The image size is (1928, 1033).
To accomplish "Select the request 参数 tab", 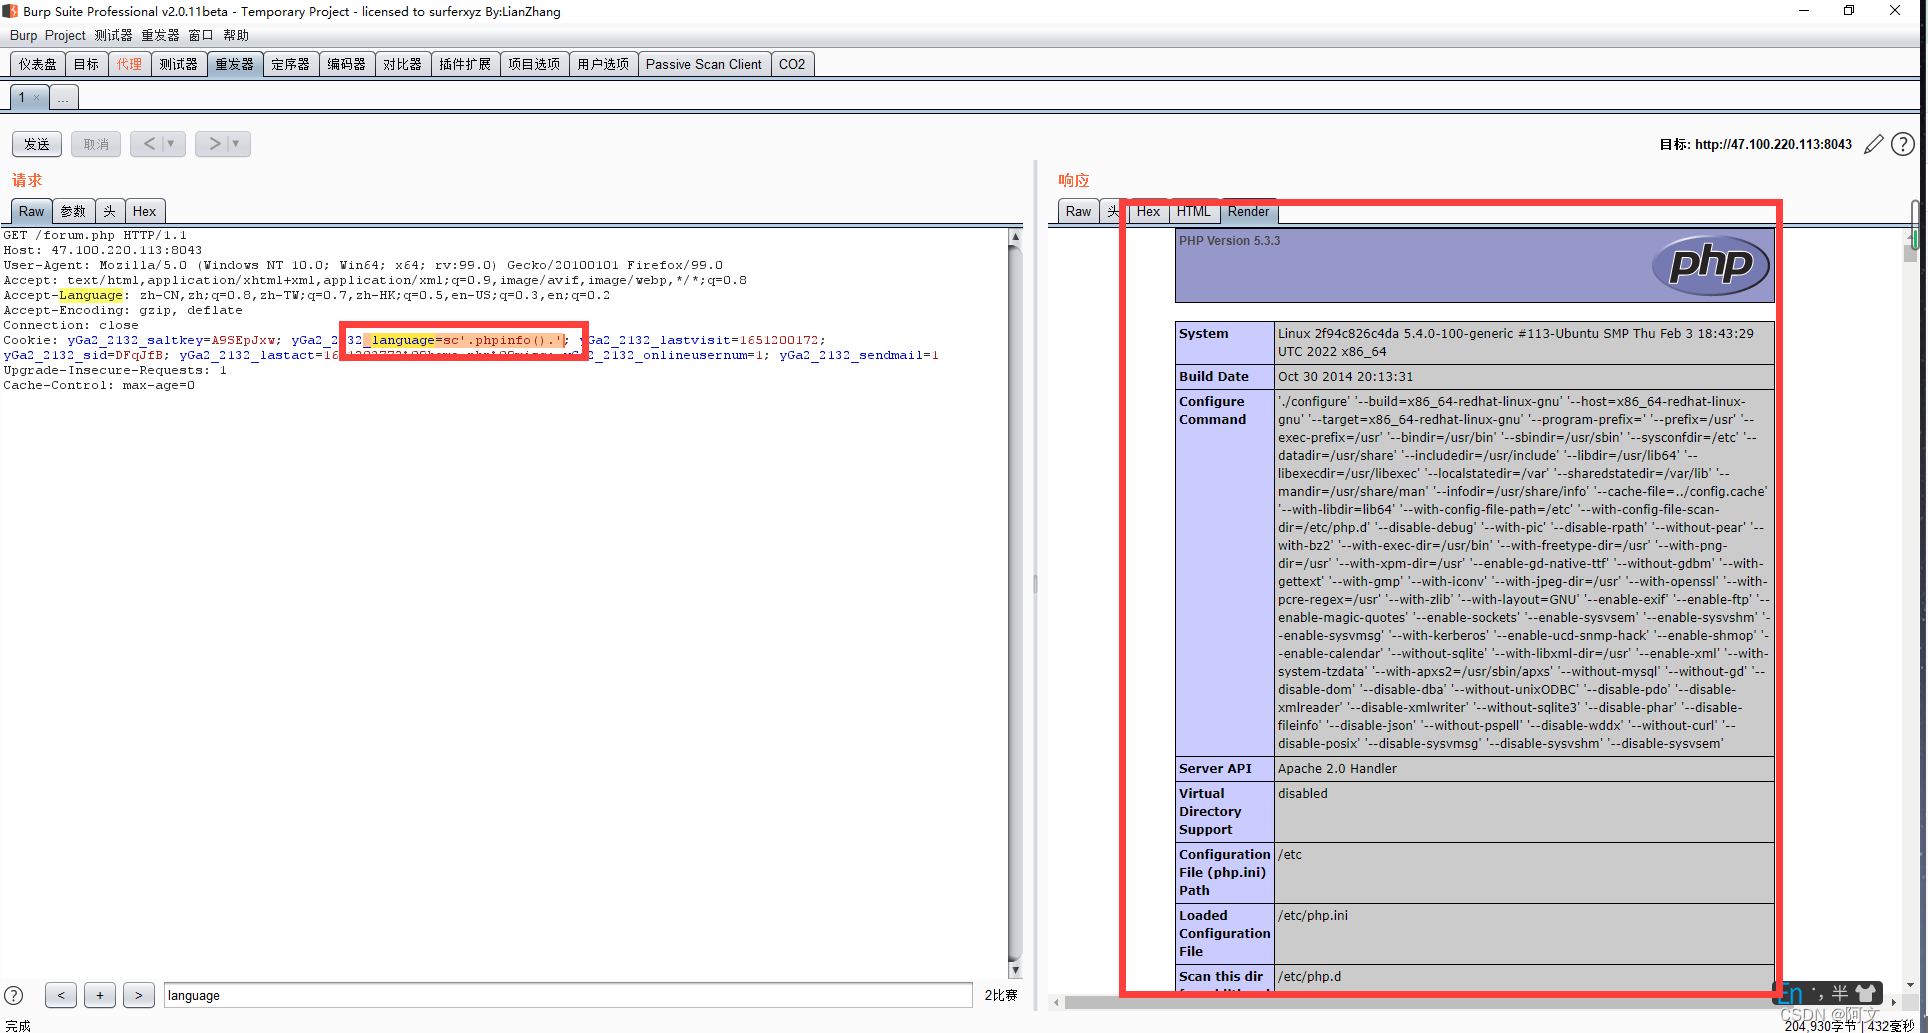I will click(73, 211).
